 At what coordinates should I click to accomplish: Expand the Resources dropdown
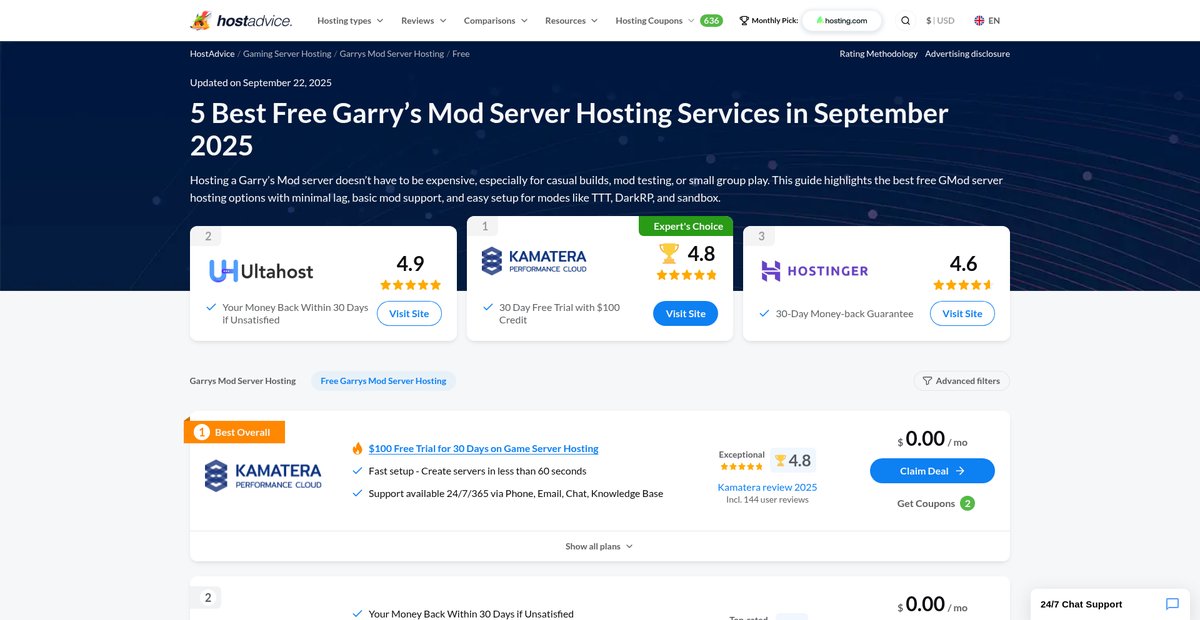click(571, 20)
